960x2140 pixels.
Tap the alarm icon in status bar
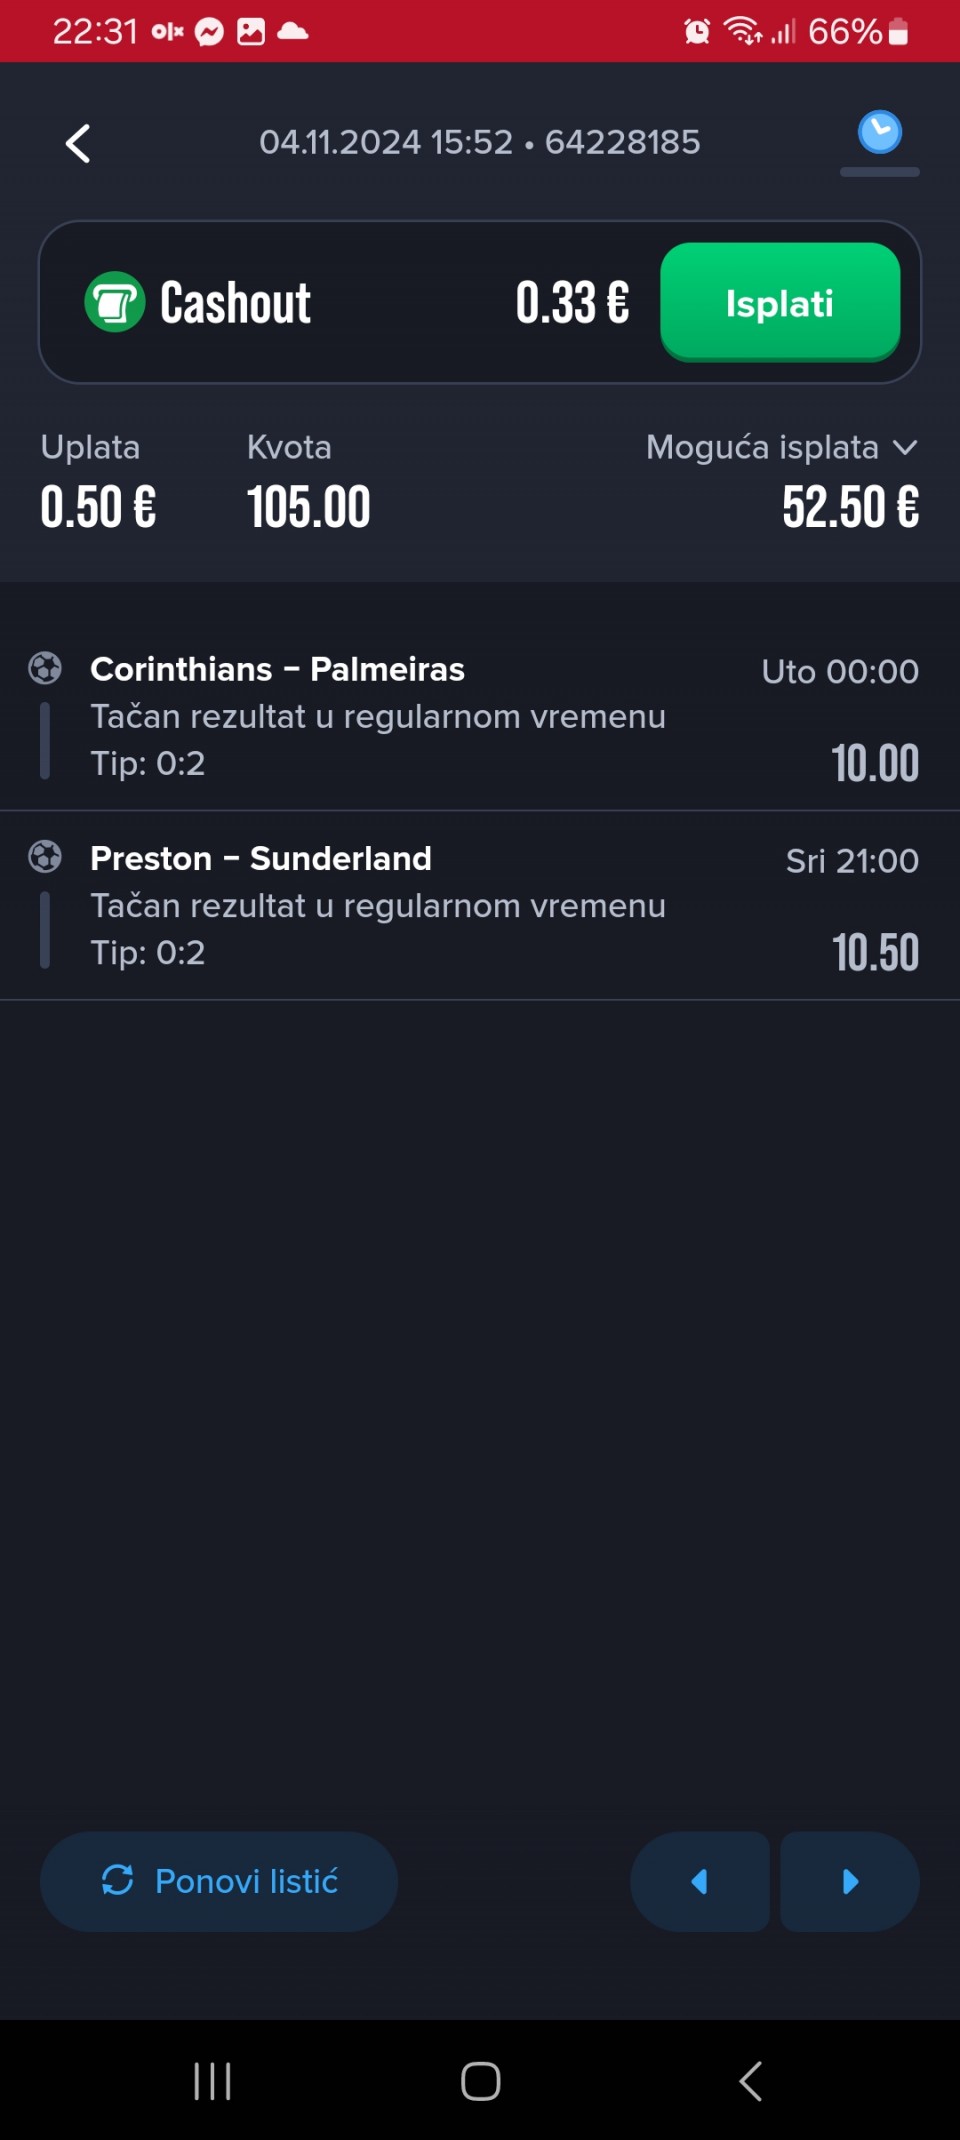[x=697, y=32]
